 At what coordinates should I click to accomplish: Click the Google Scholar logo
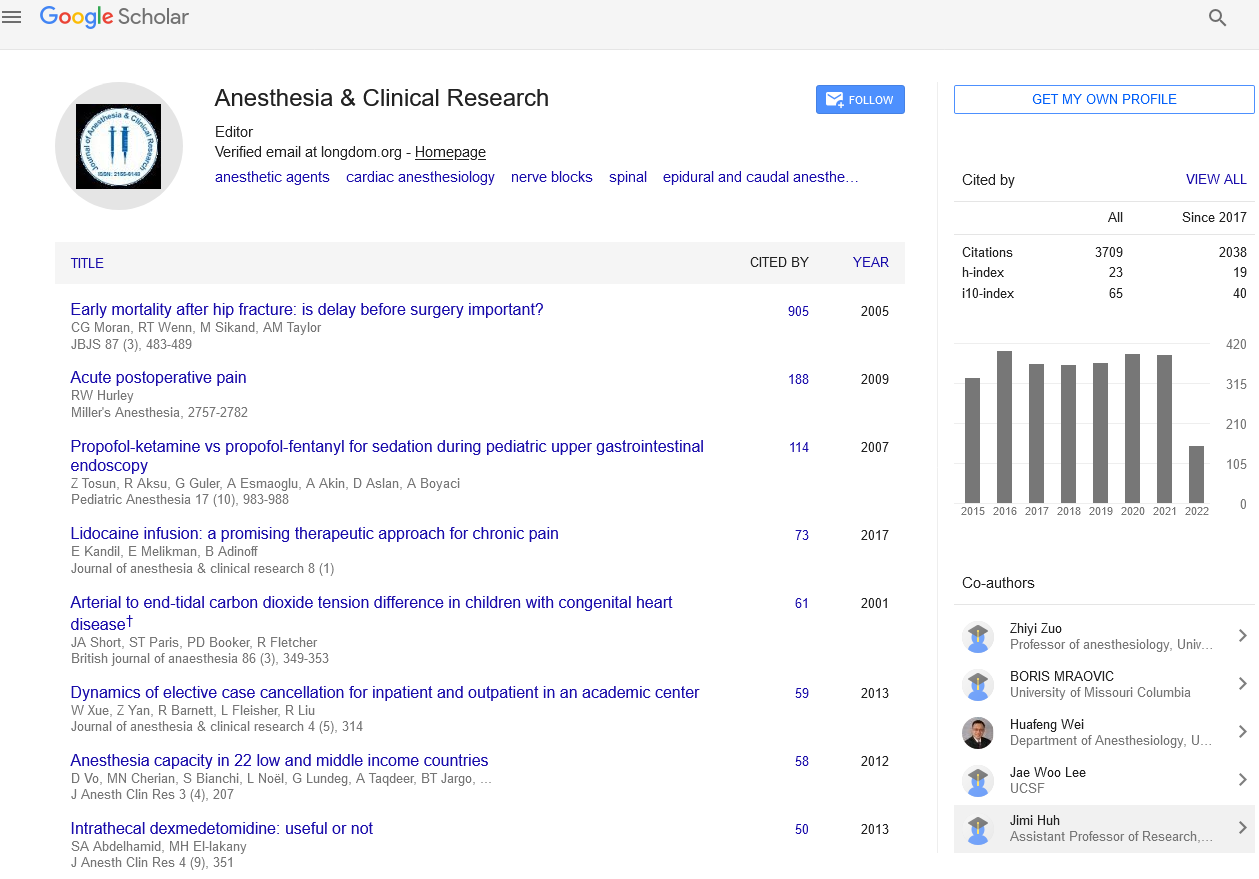(114, 17)
